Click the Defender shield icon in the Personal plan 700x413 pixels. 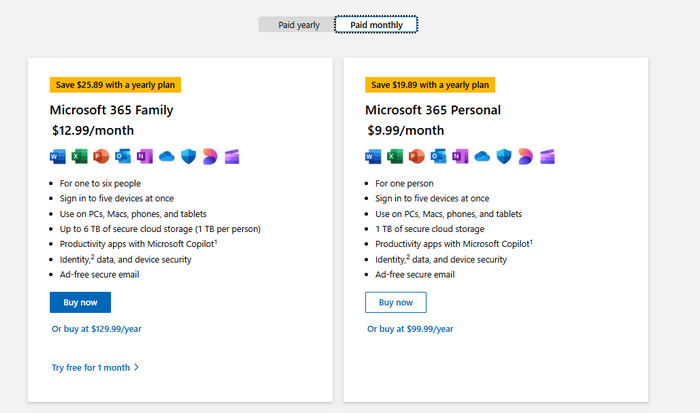pos(503,156)
